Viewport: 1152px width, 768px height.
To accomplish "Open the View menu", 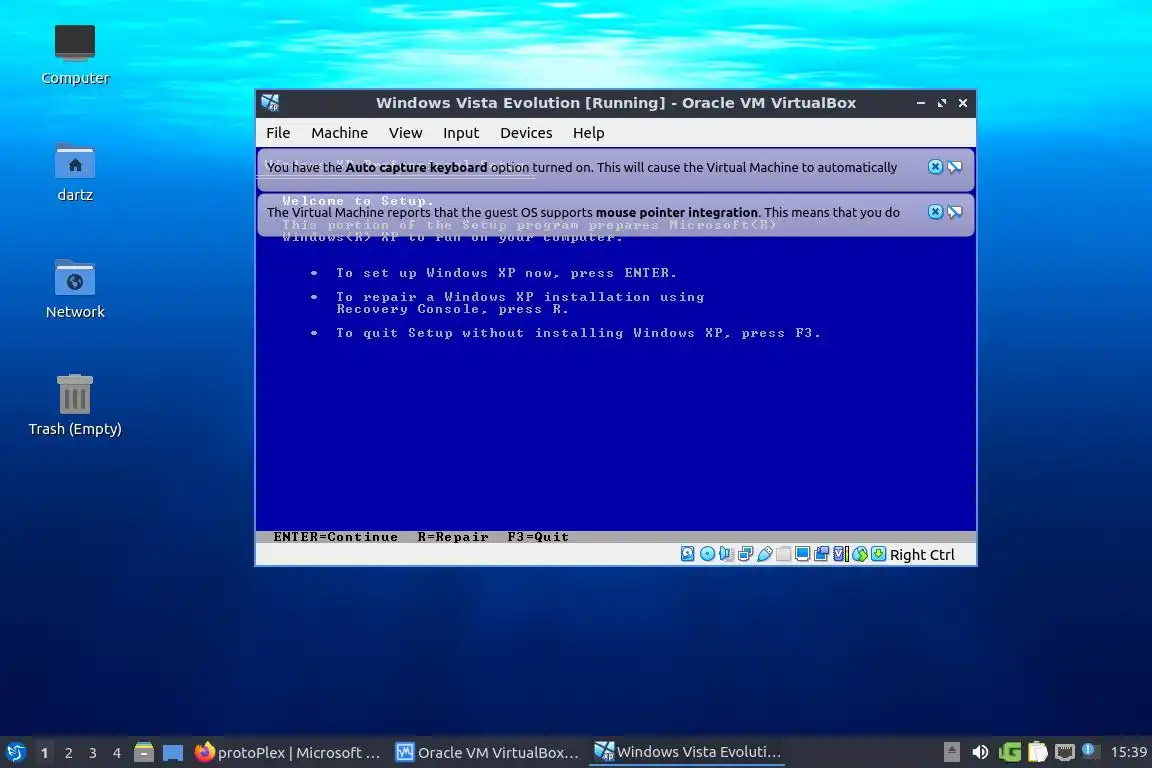I will pyautogui.click(x=406, y=133).
